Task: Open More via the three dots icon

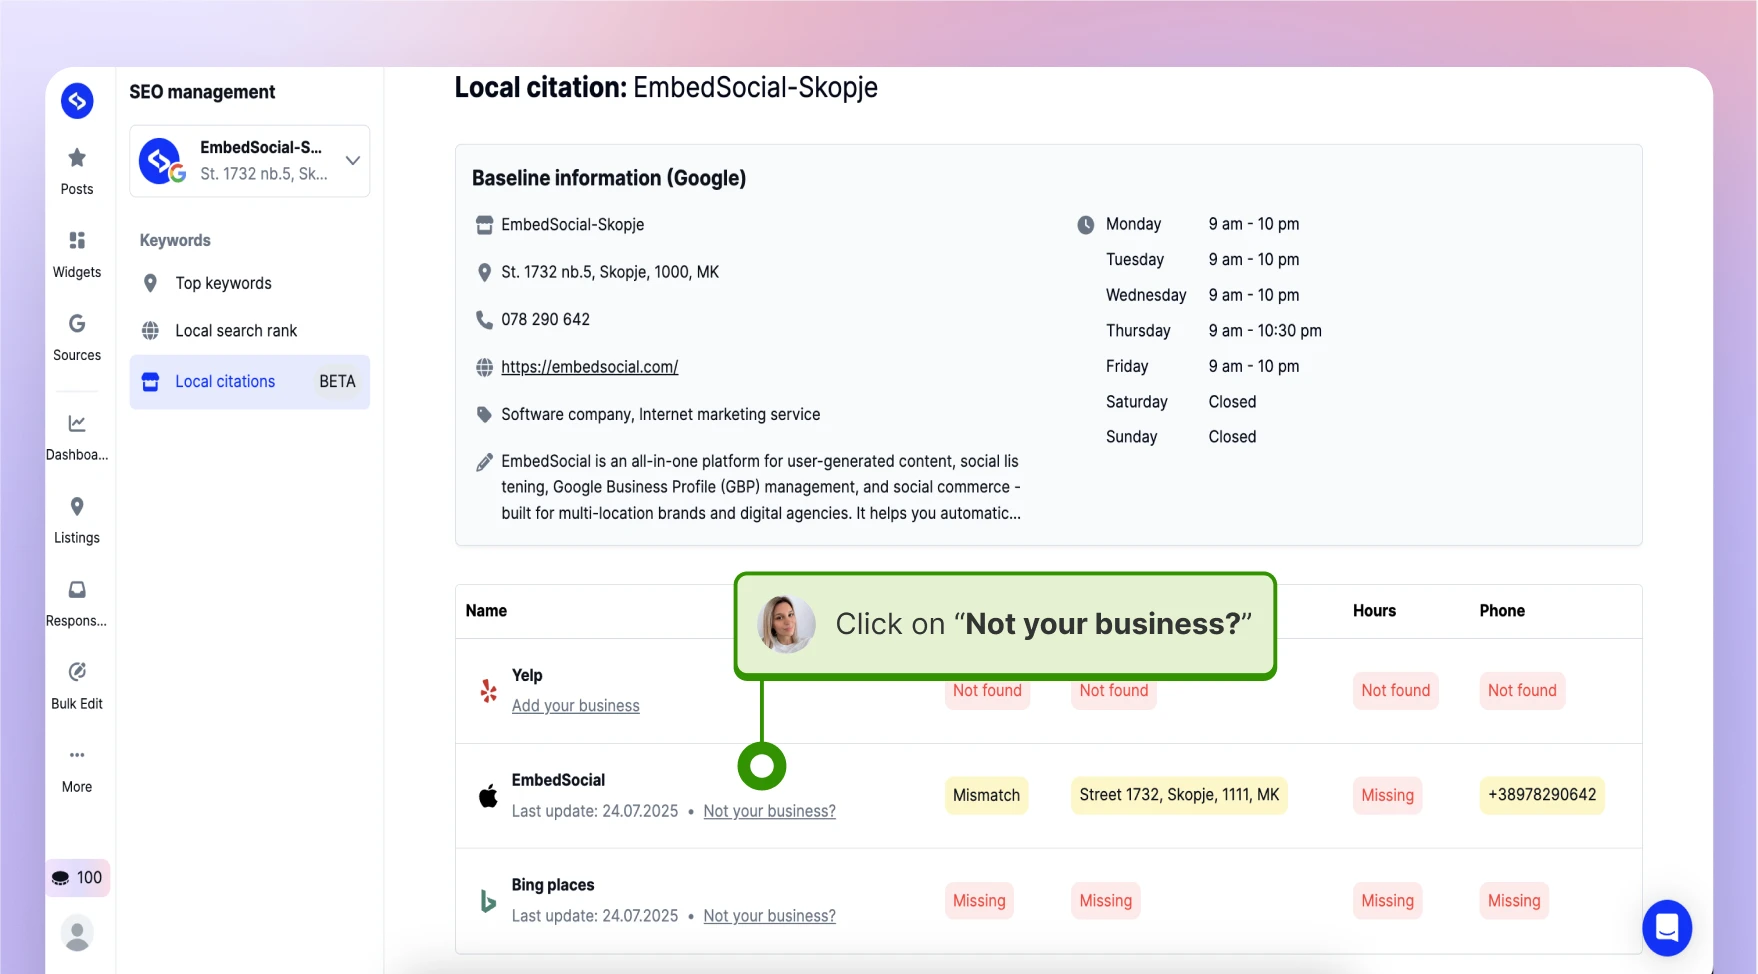Action: (x=77, y=755)
